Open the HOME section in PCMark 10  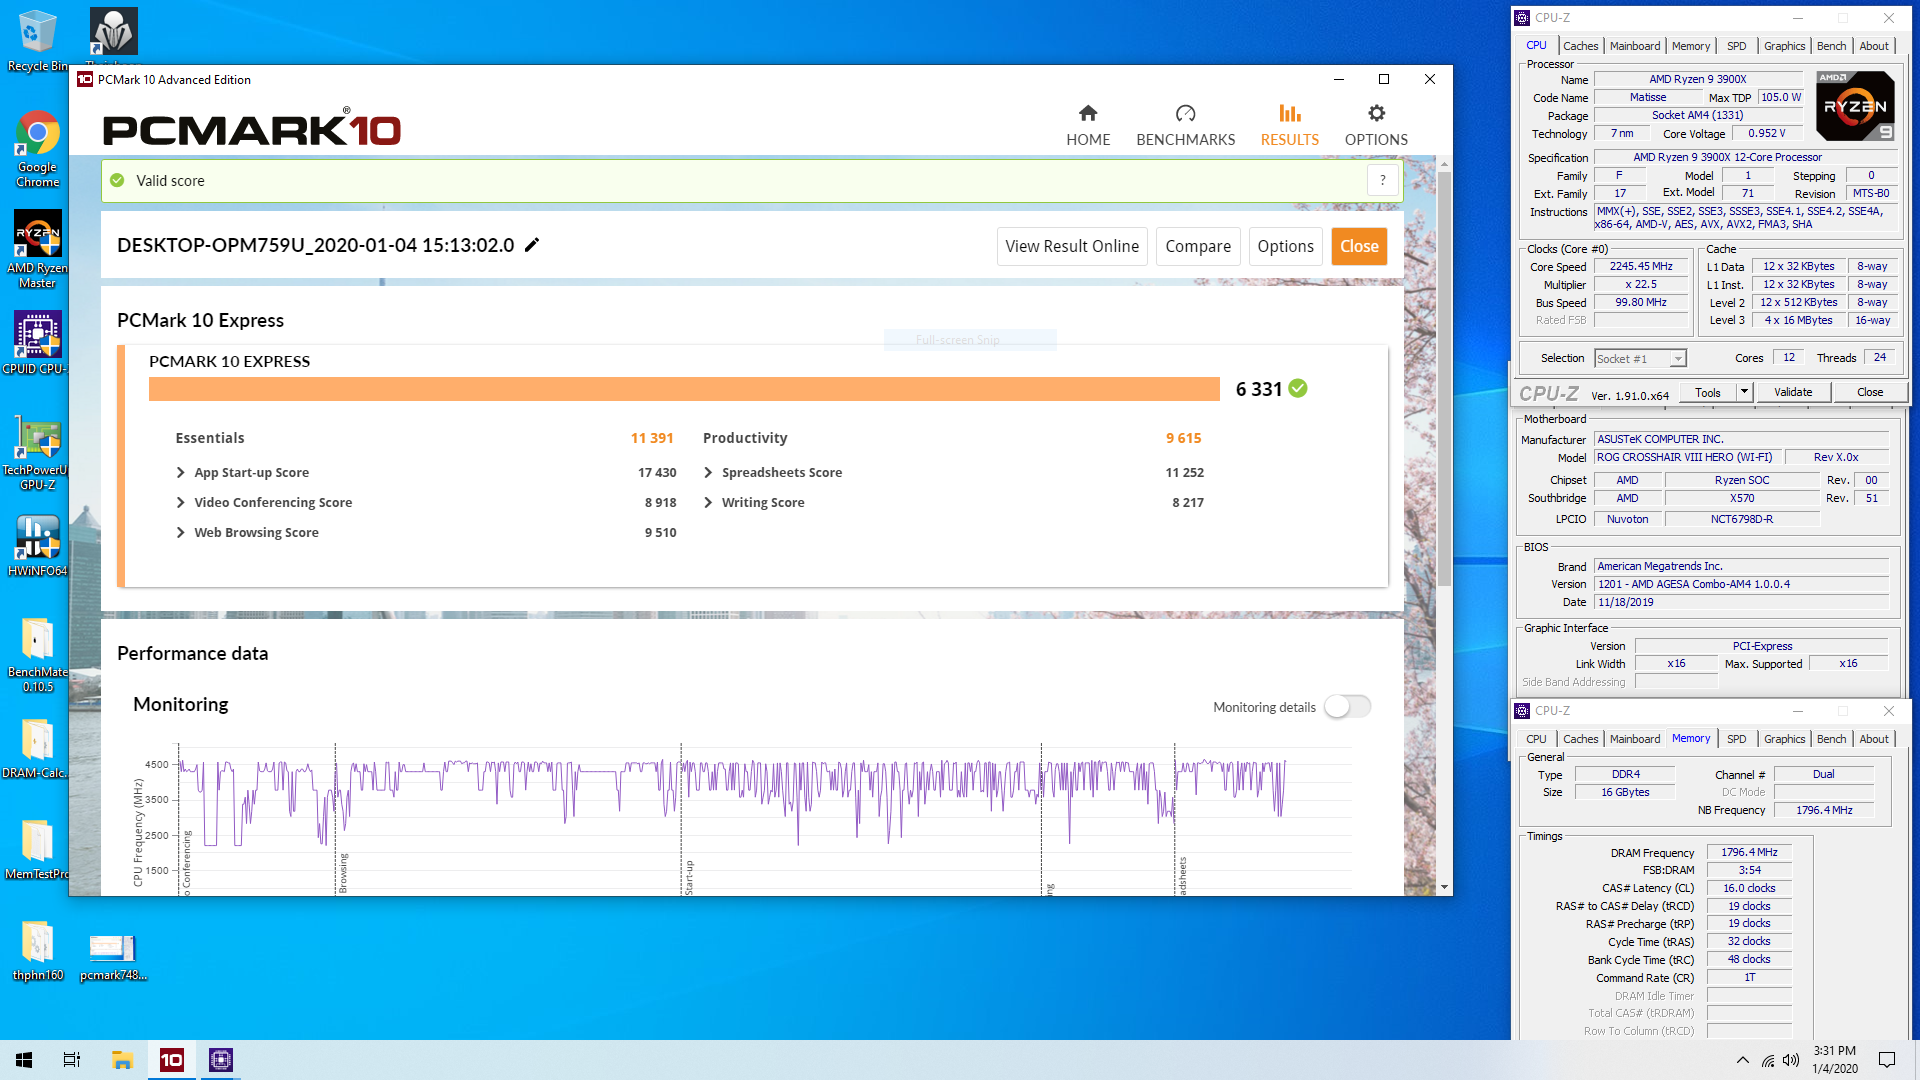(1088, 125)
